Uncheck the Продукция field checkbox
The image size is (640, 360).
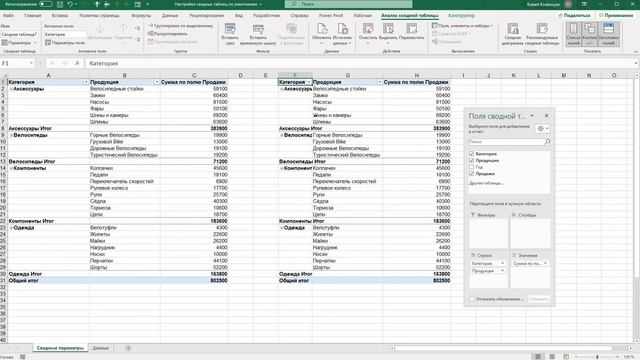point(471,160)
